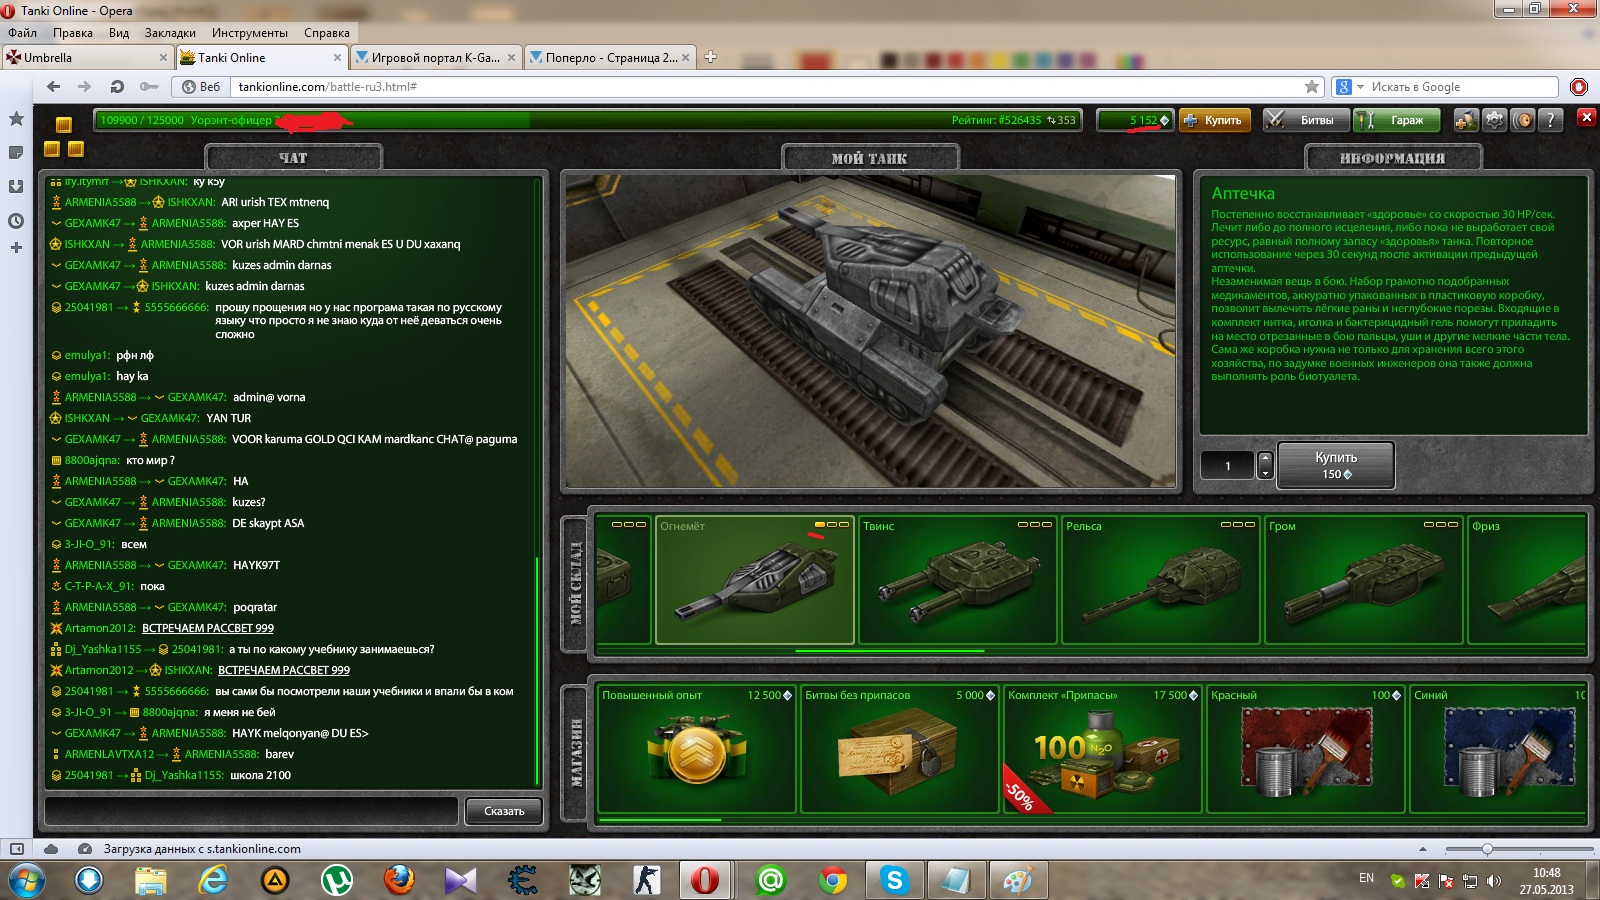Screen dimensions: 1600x900
Task: Click the Google search field
Action: tap(1462, 87)
